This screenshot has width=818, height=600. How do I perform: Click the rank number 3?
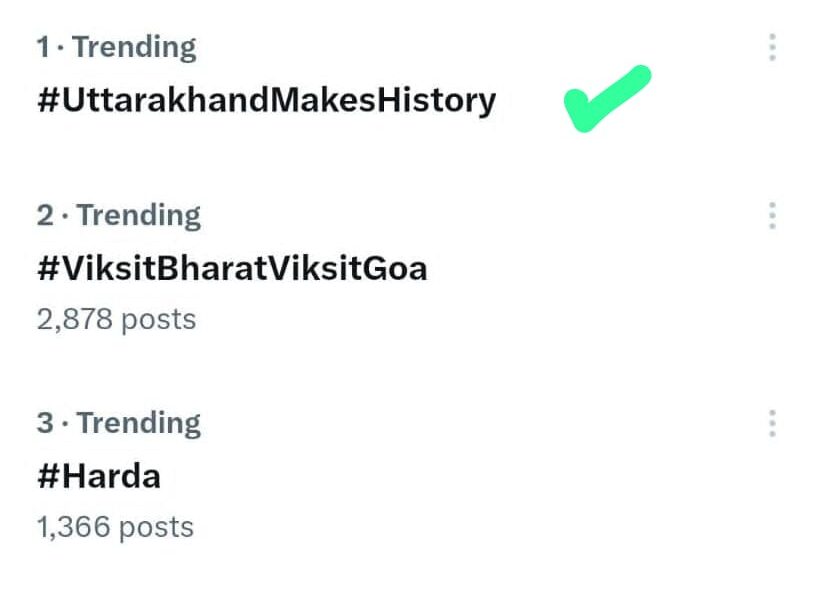45,423
